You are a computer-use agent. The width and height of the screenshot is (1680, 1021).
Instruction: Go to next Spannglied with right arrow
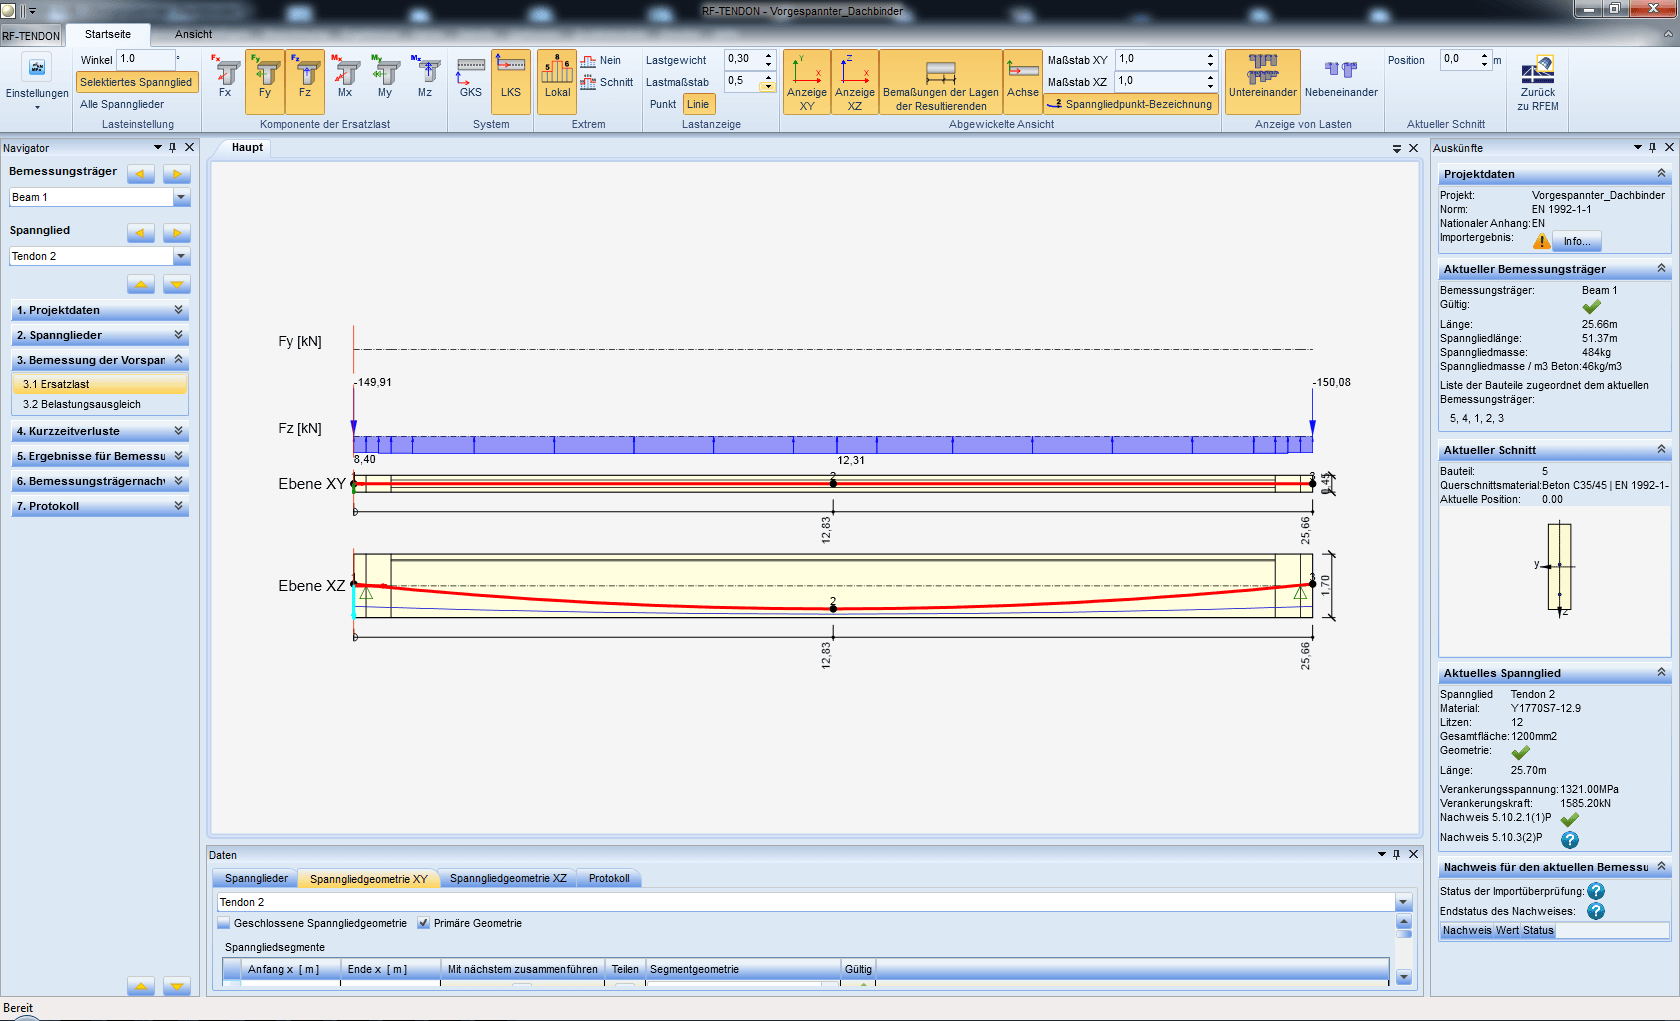(x=177, y=233)
